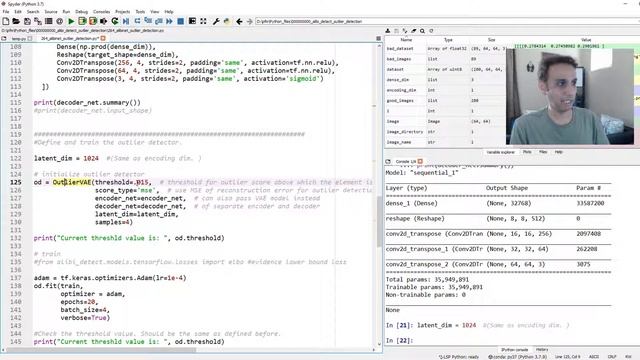This screenshot has height=360, width=640.
Task: Remove all variables eraser icon
Action: (x=413, y=31)
